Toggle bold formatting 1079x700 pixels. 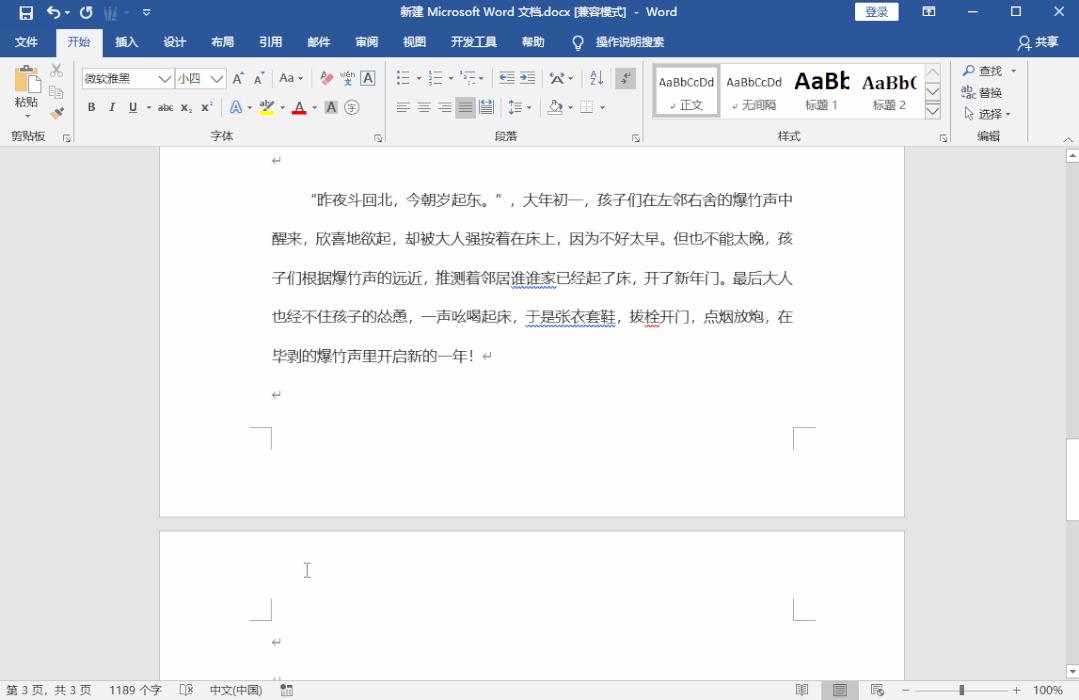(90, 108)
